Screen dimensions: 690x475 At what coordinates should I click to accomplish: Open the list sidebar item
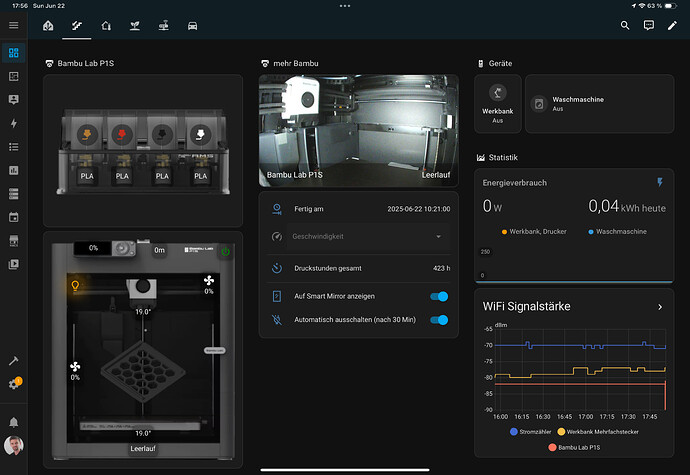pos(14,147)
